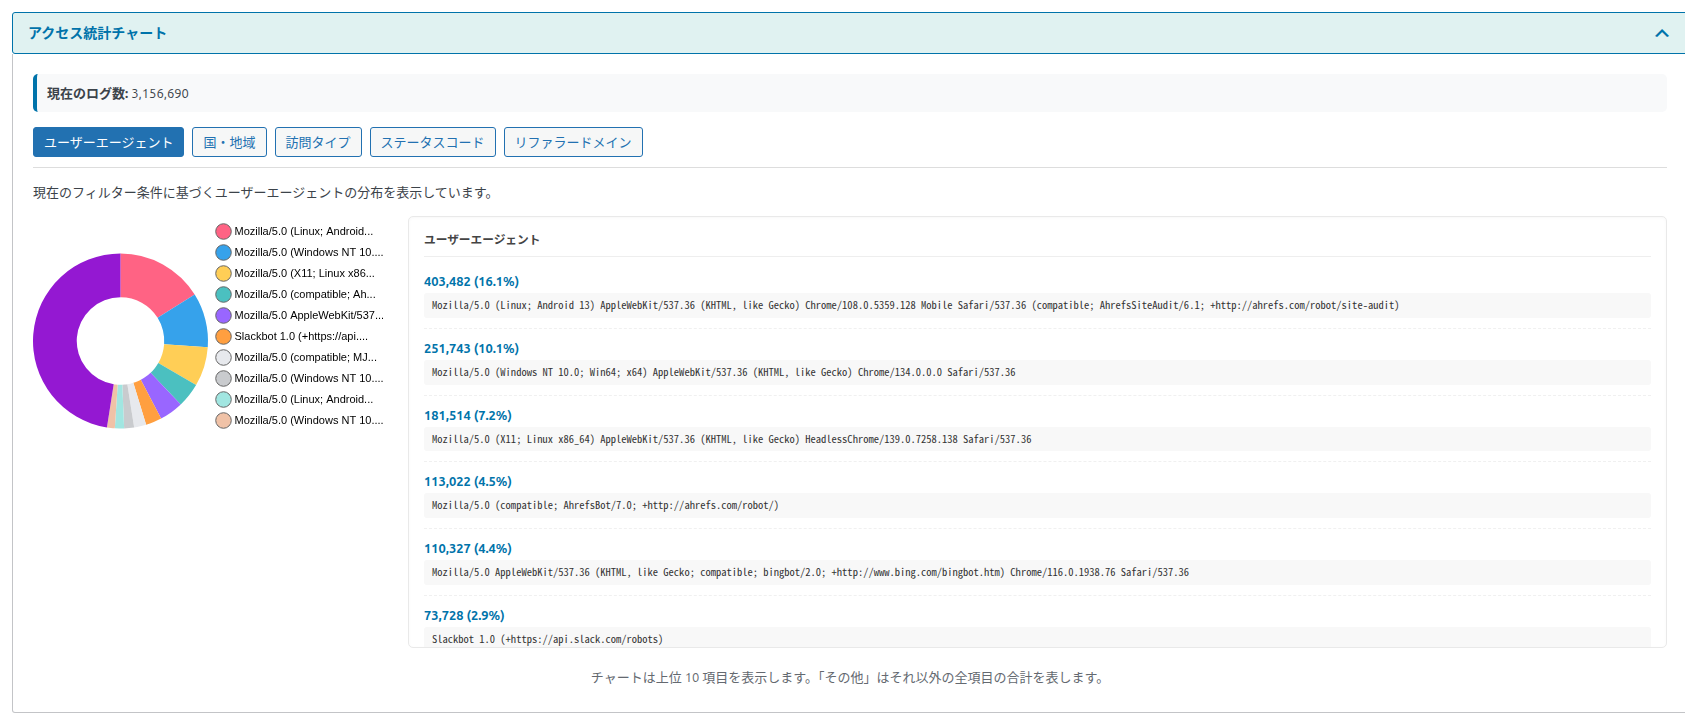
Task: Collapse the アクセス統計チャート panel with the chevron
Action: [x=1662, y=33]
